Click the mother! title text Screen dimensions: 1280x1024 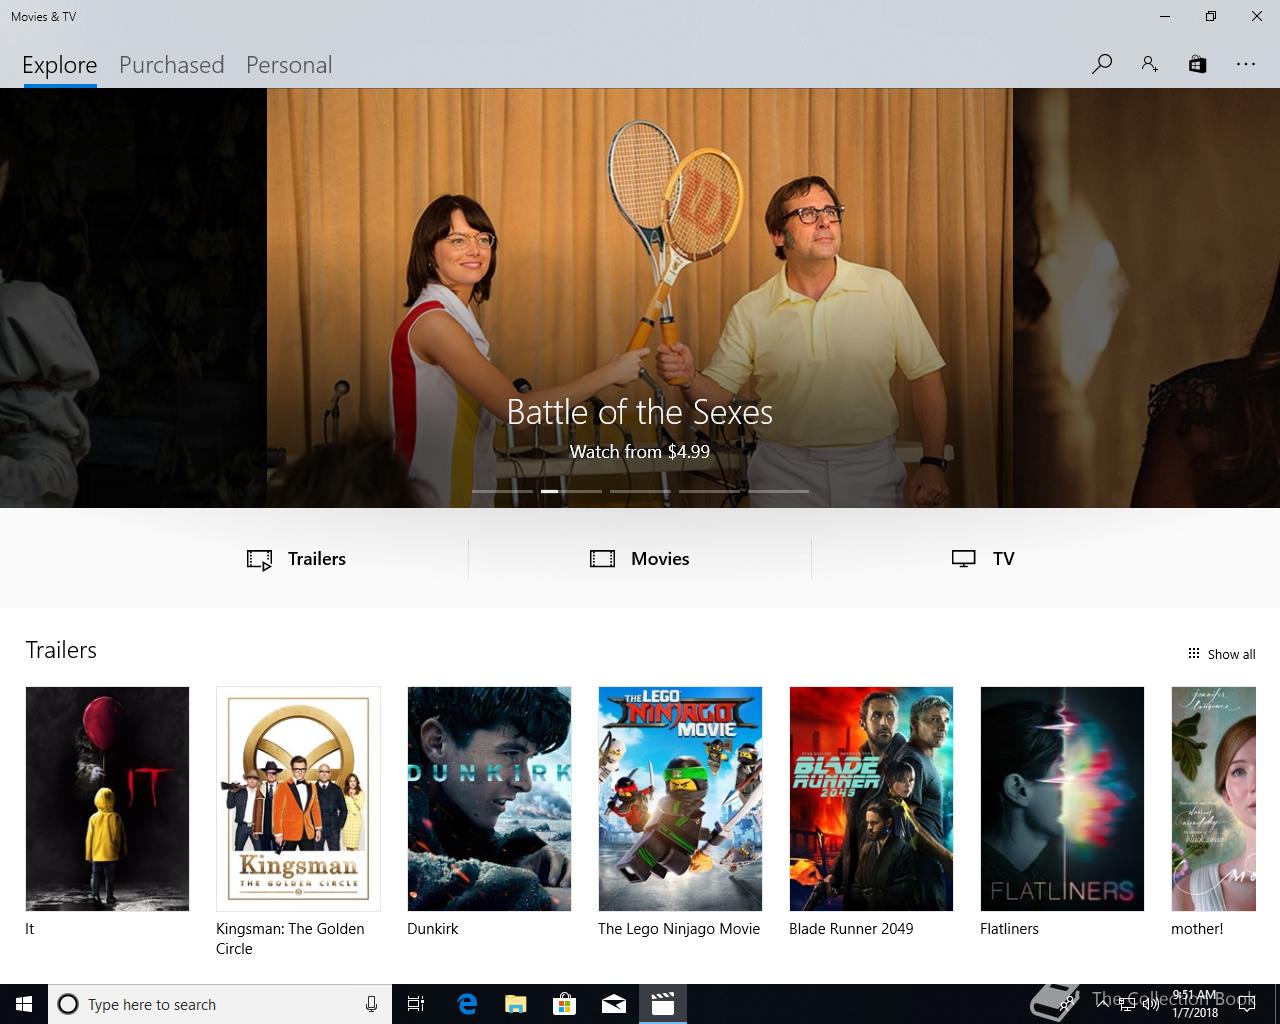coord(1197,929)
